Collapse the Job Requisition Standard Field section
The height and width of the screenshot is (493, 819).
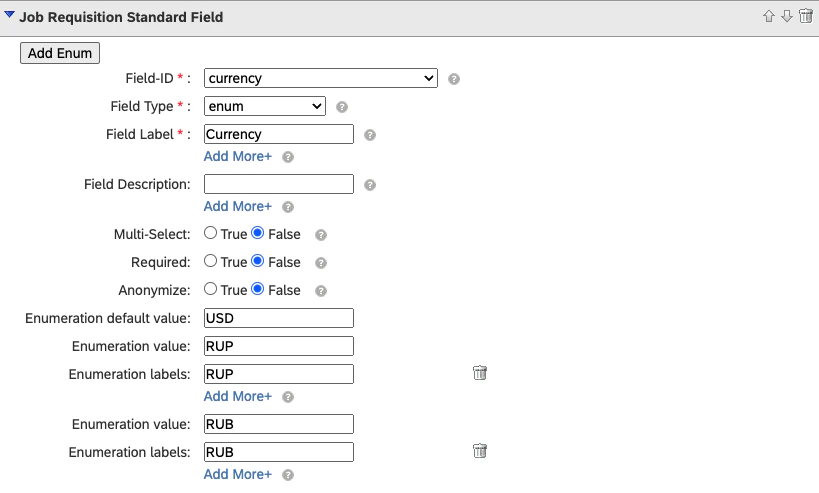(9, 15)
